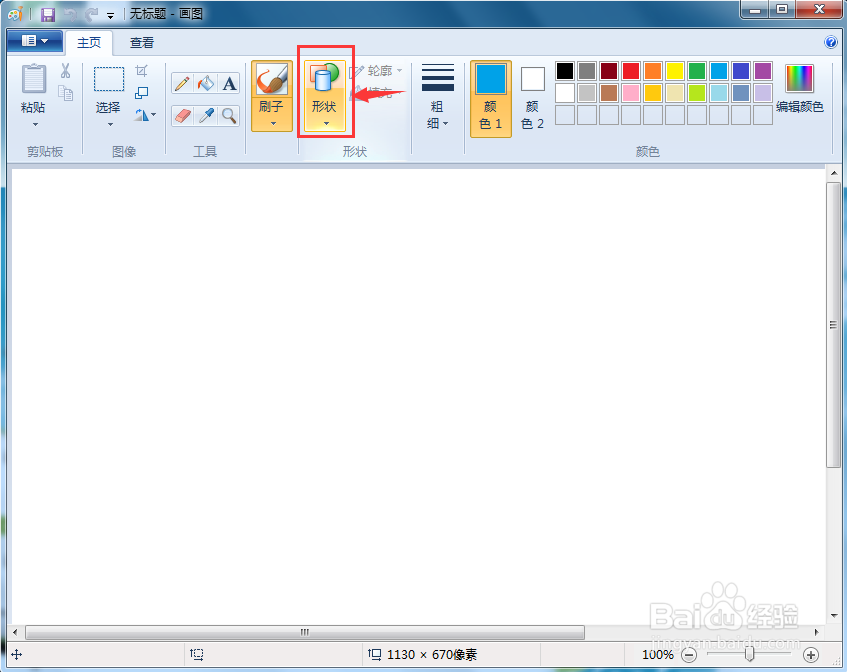Select the Eraser tool

[183, 115]
